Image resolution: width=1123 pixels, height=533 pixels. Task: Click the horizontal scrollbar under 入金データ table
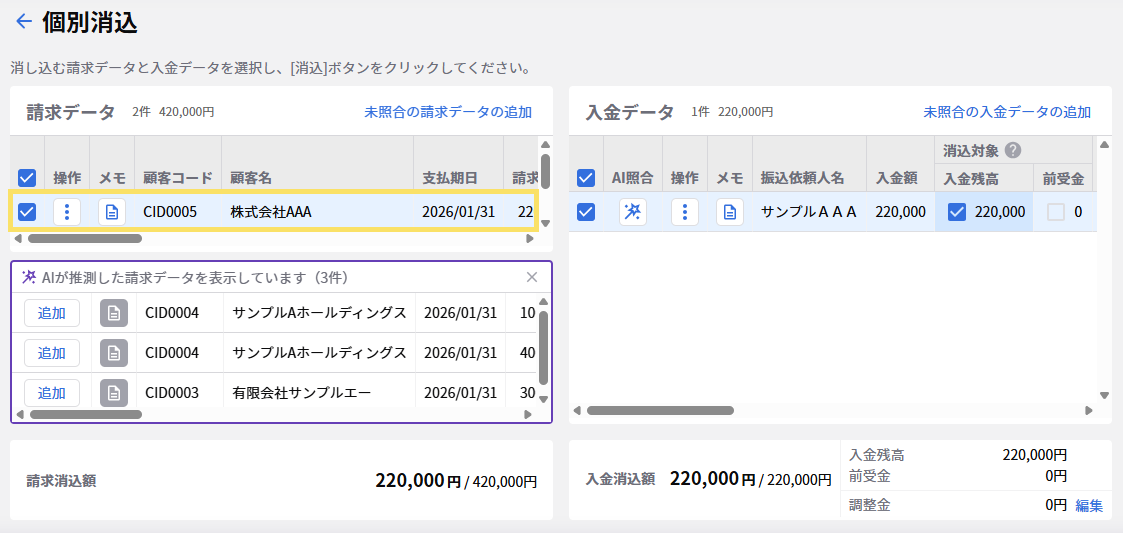point(660,410)
